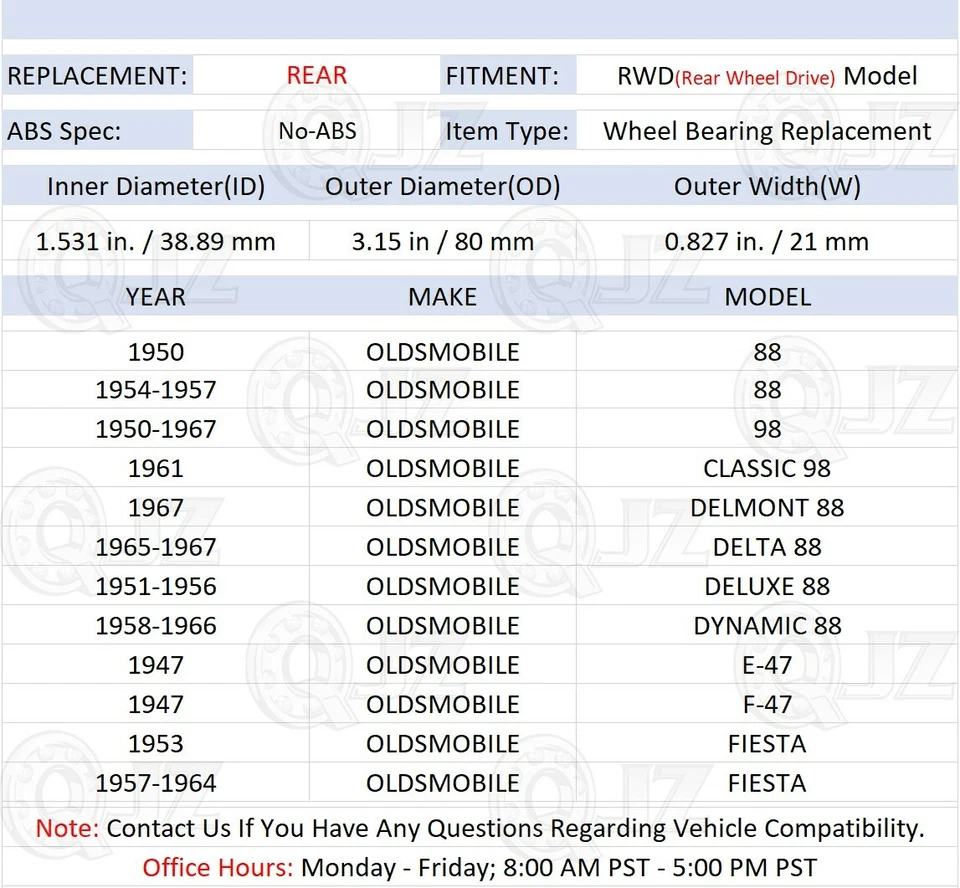Click the vehicle compatibility note text

click(x=480, y=828)
